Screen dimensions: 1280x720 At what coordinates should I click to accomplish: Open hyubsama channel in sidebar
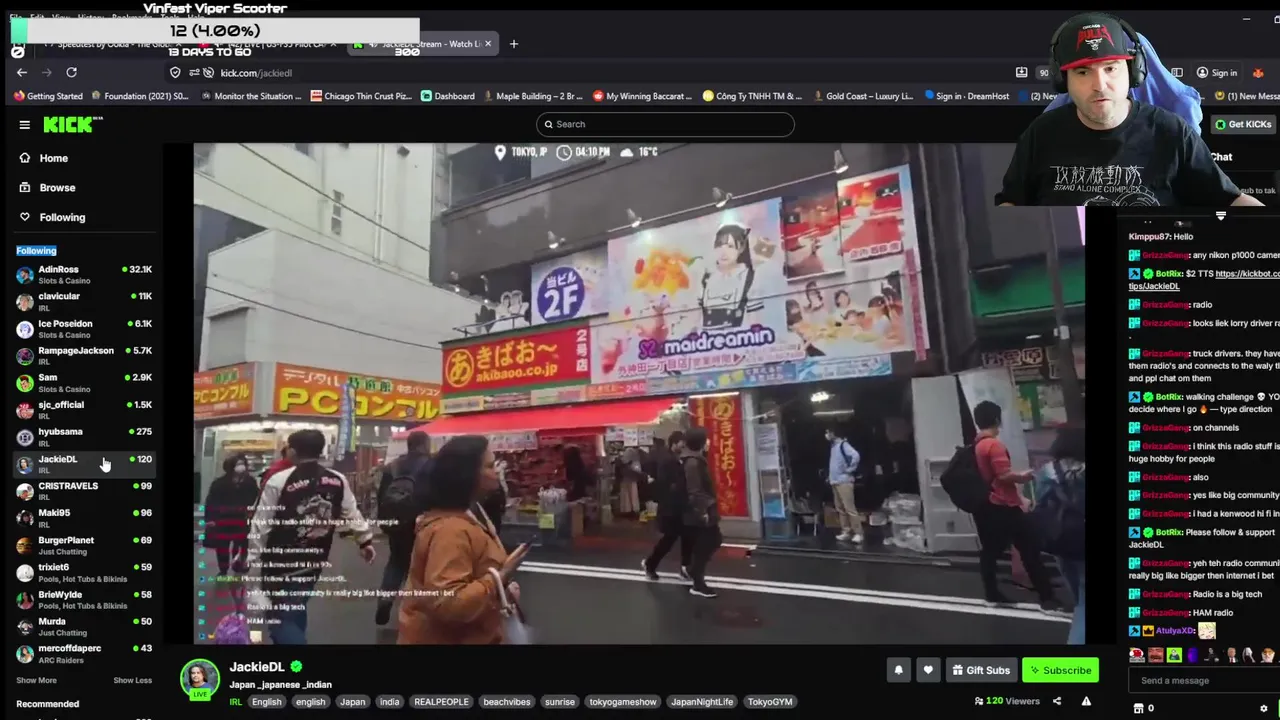tap(83, 436)
